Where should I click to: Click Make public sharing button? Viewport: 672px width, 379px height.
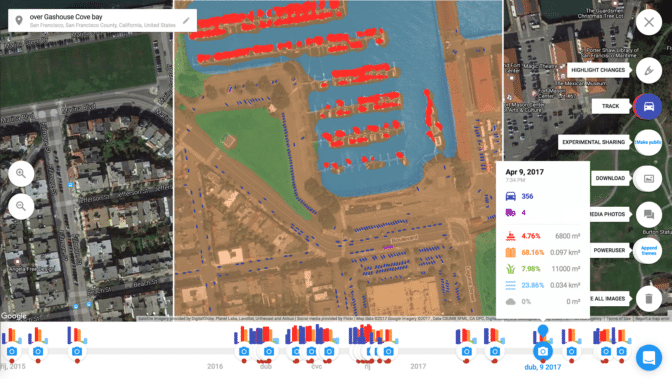(648, 142)
